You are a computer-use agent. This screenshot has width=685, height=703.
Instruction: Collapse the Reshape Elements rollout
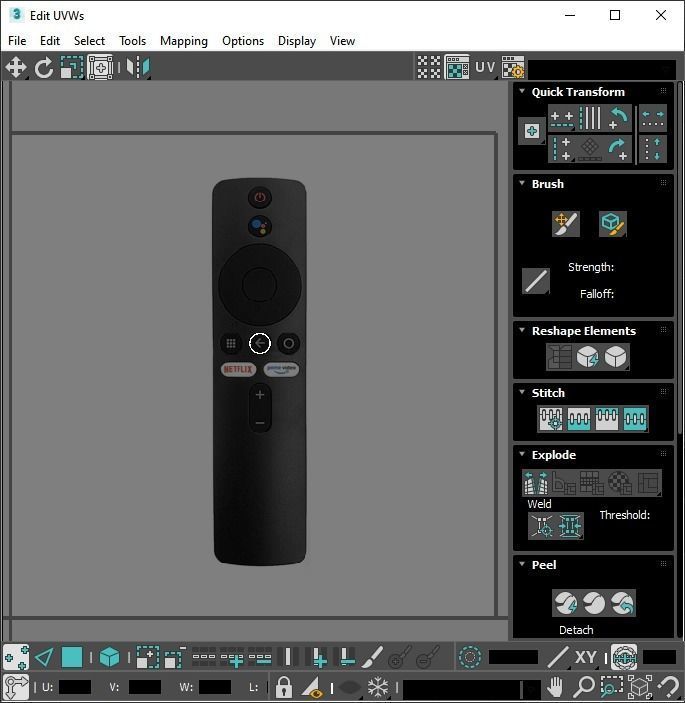pyautogui.click(x=522, y=330)
